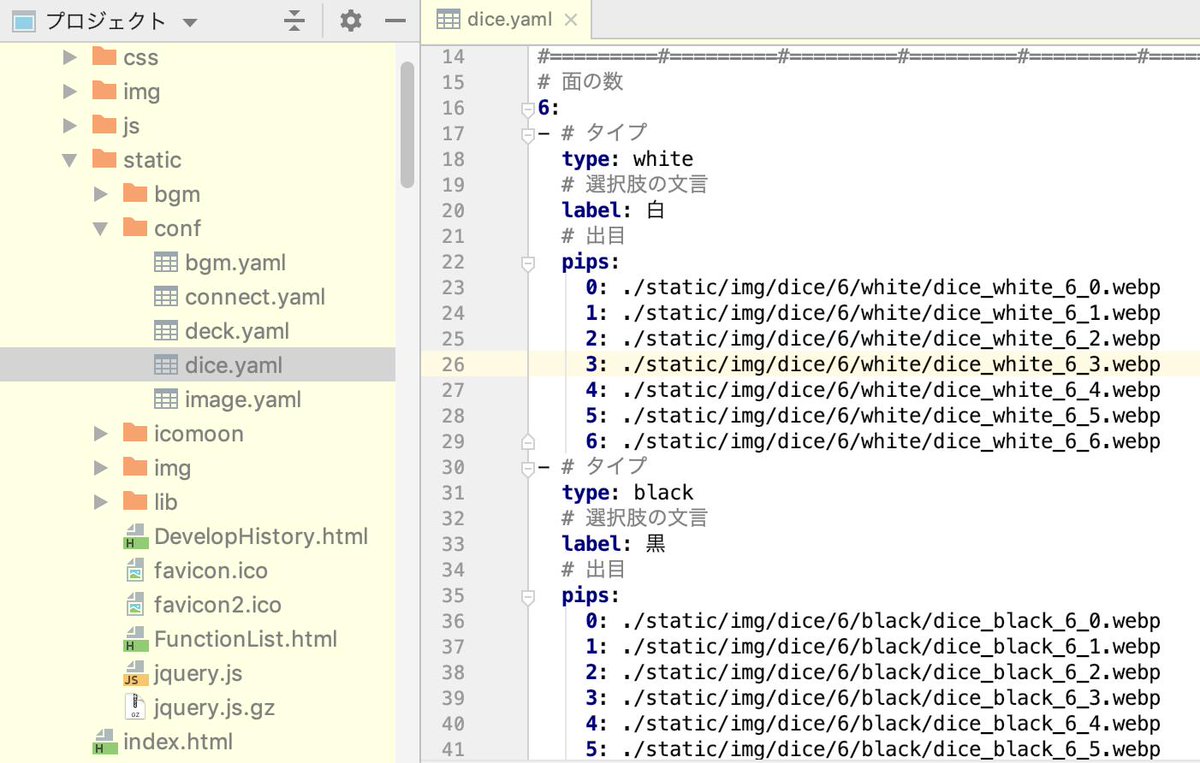
Task: Fold the list item at line 17
Action: 528,134
